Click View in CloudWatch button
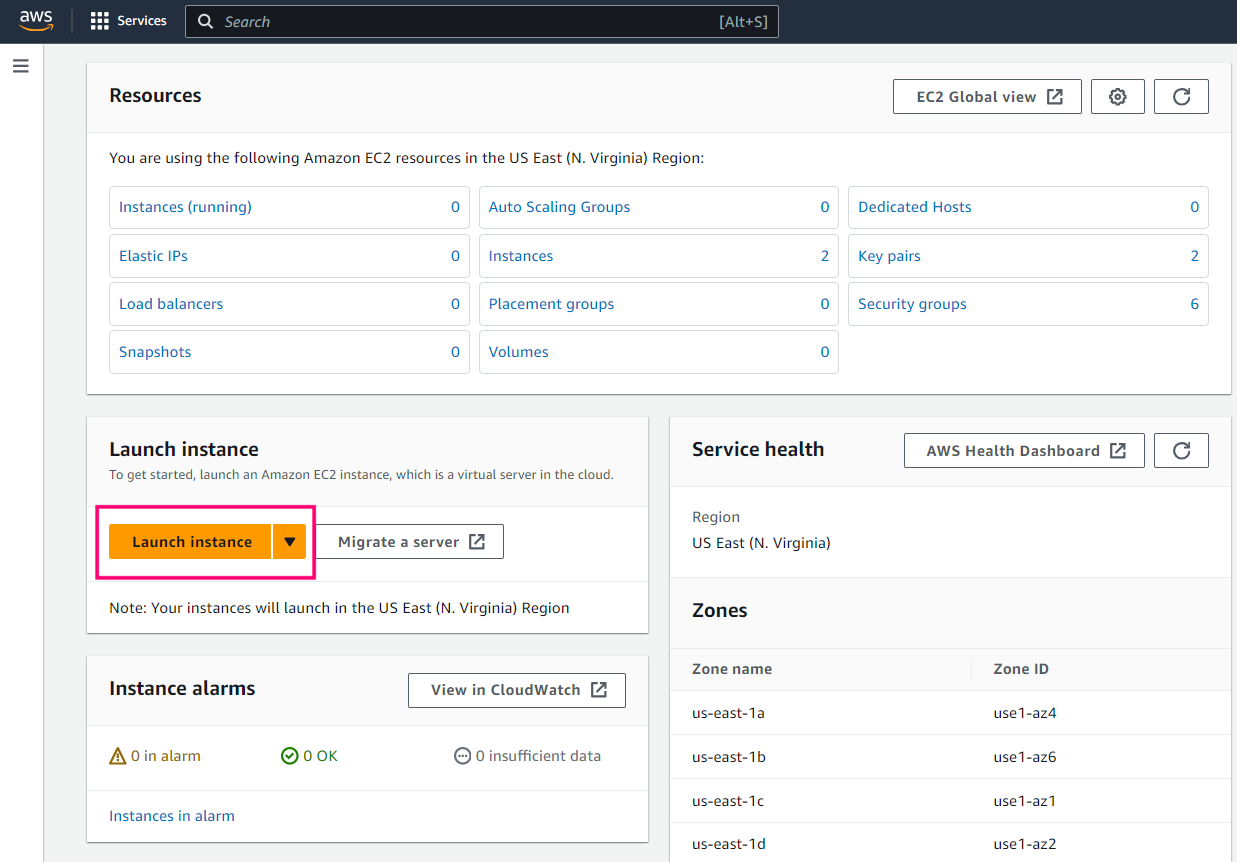The image size is (1237, 862). coord(517,690)
